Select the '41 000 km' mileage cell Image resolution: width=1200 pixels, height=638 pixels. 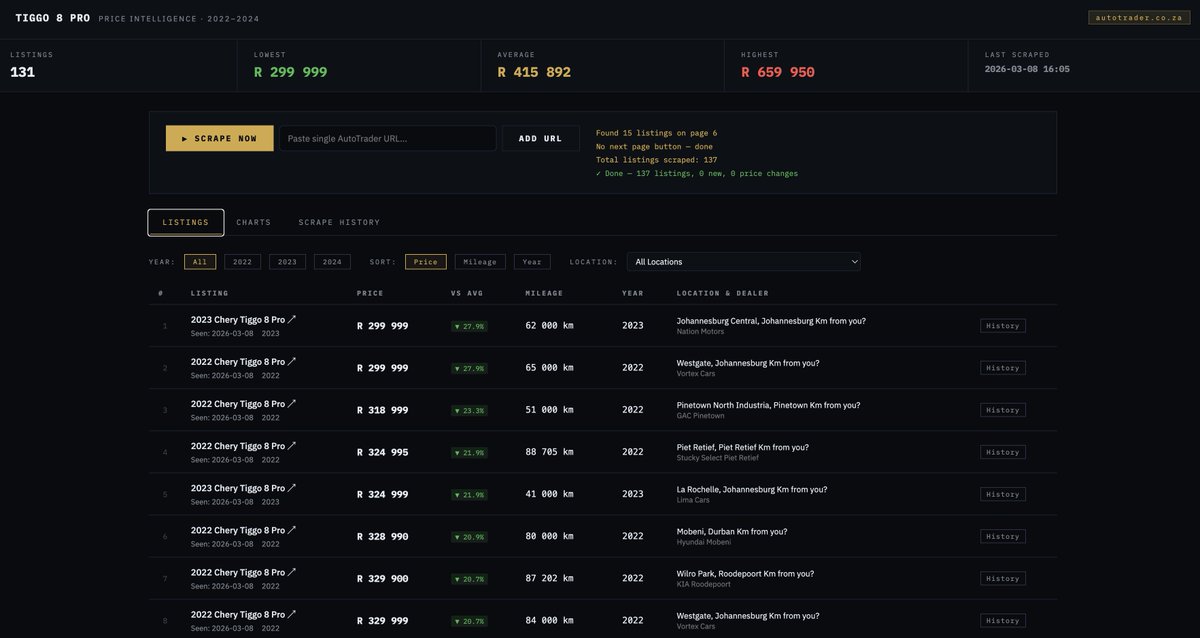(x=550, y=494)
